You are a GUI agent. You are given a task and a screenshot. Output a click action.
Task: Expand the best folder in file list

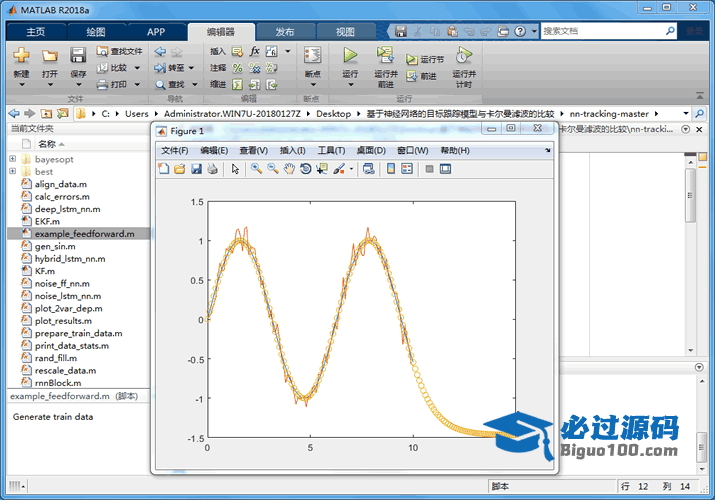click(12, 172)
